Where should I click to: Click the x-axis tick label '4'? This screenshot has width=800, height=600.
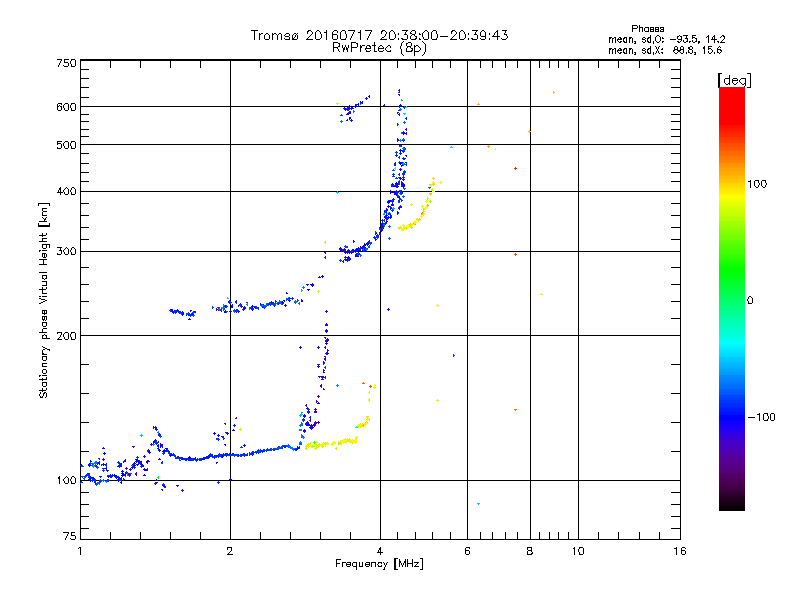coord(380,551)
